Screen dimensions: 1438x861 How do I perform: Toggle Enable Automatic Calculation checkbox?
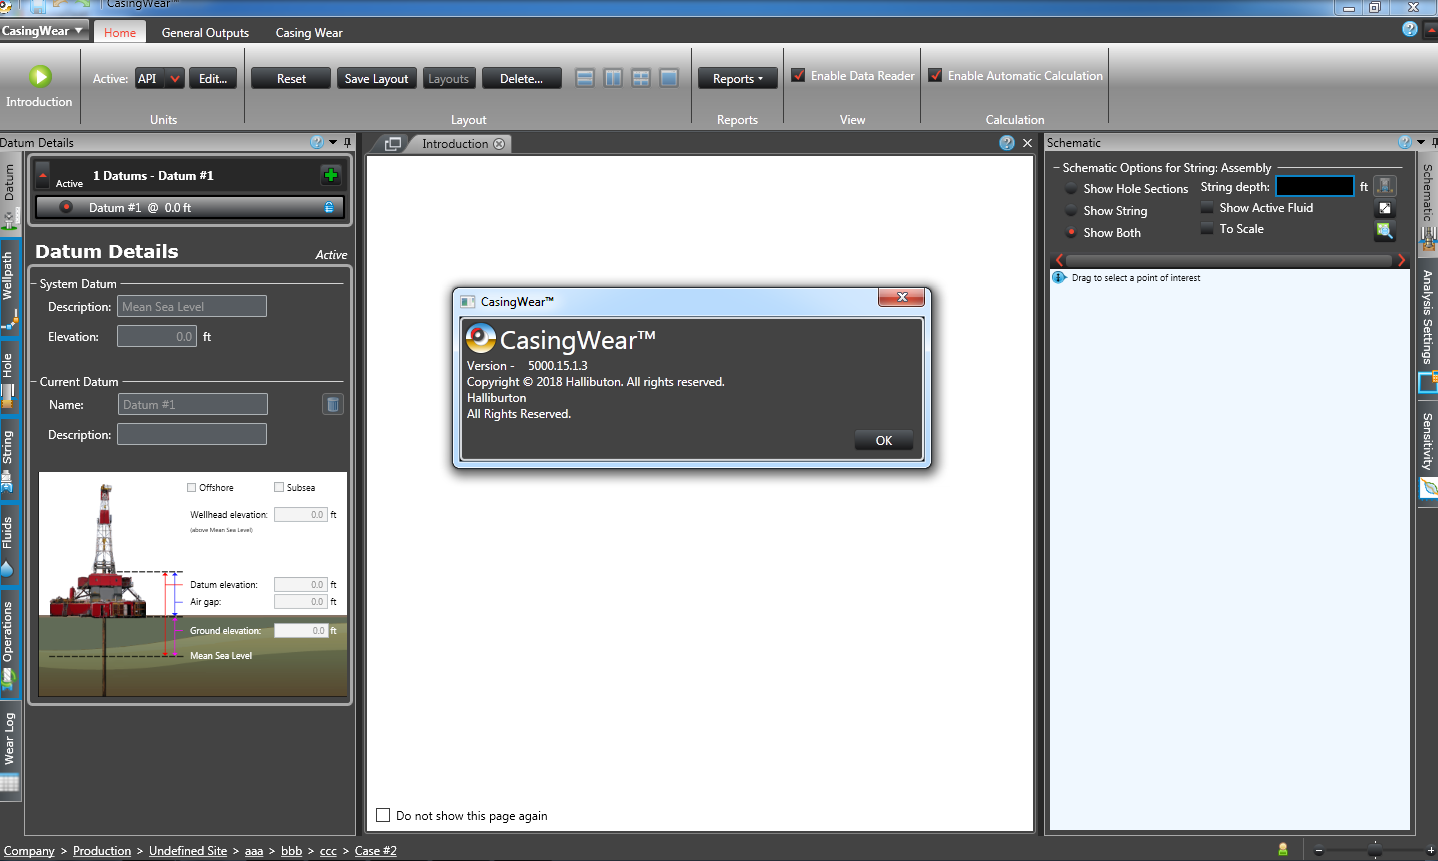coord(935,75)
